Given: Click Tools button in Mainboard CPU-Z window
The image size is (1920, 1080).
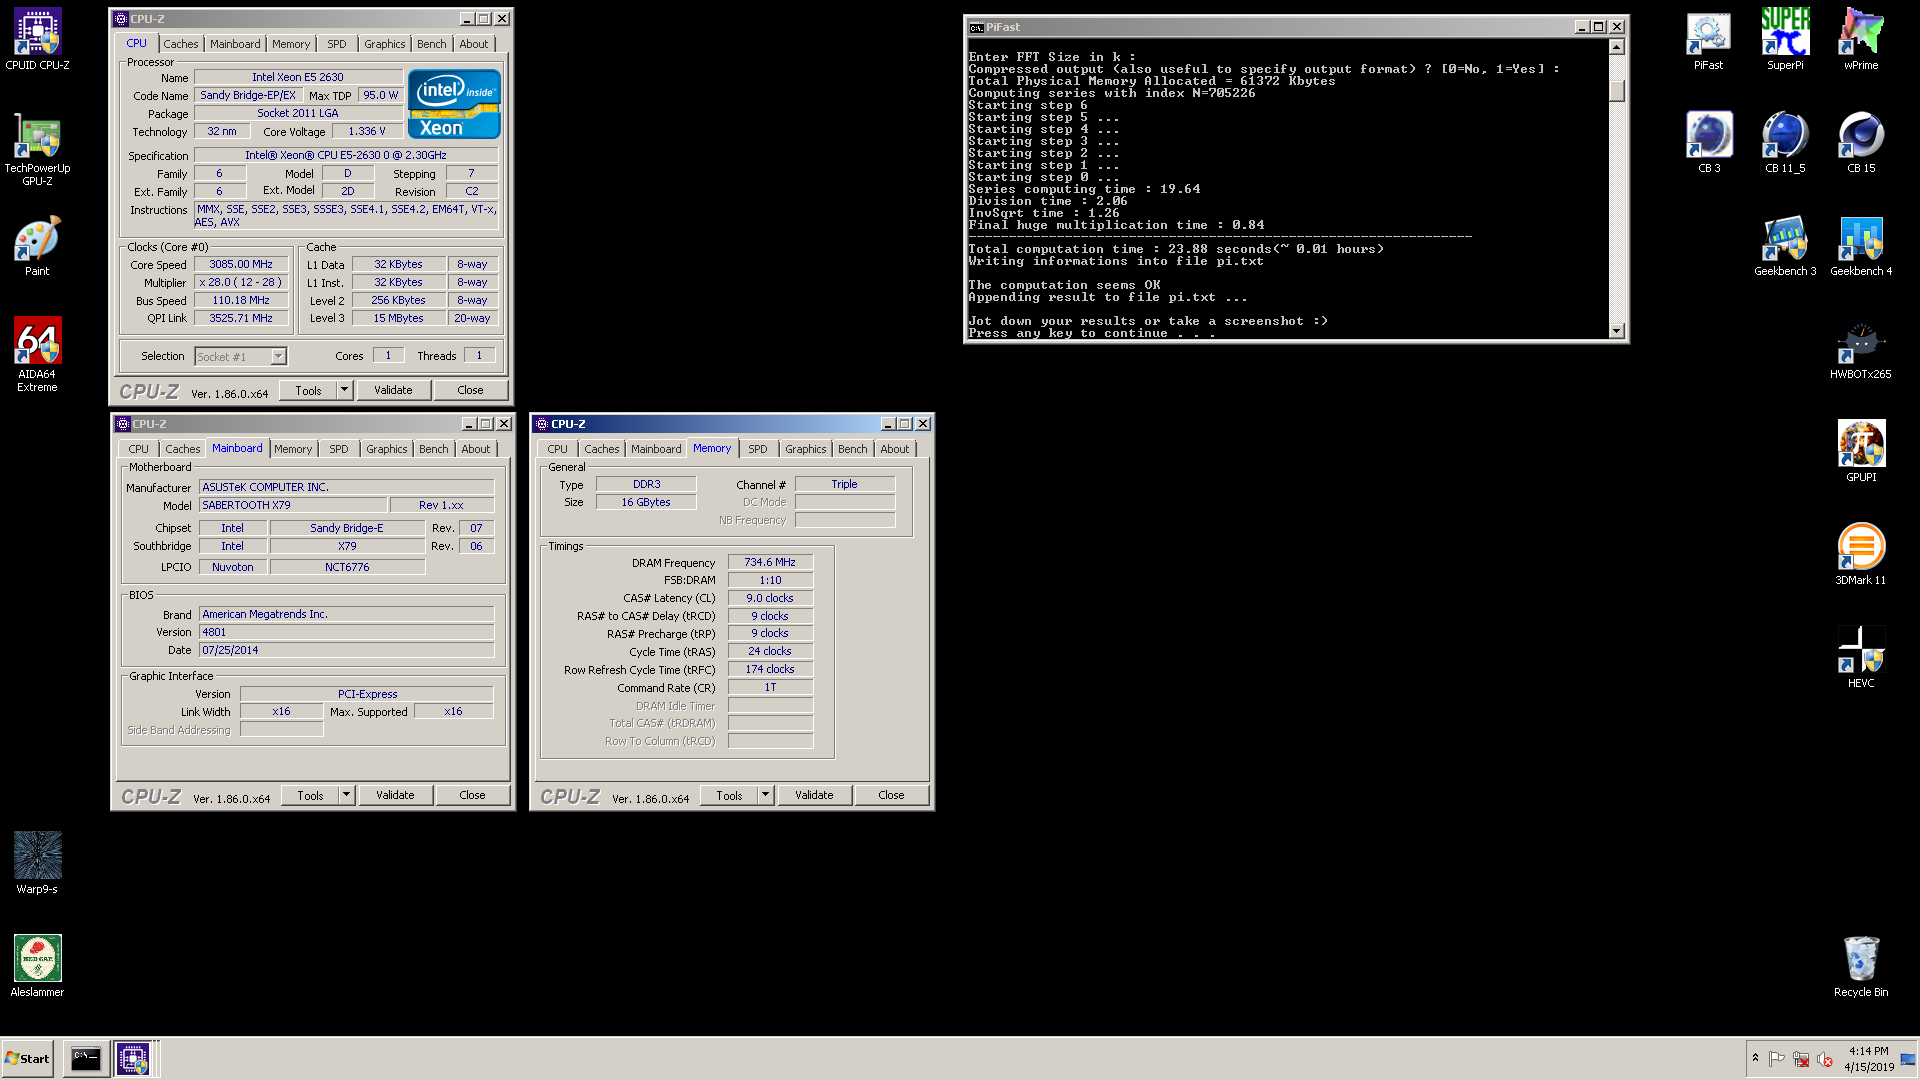Looking at the screenshot, I should coord(310,795).
